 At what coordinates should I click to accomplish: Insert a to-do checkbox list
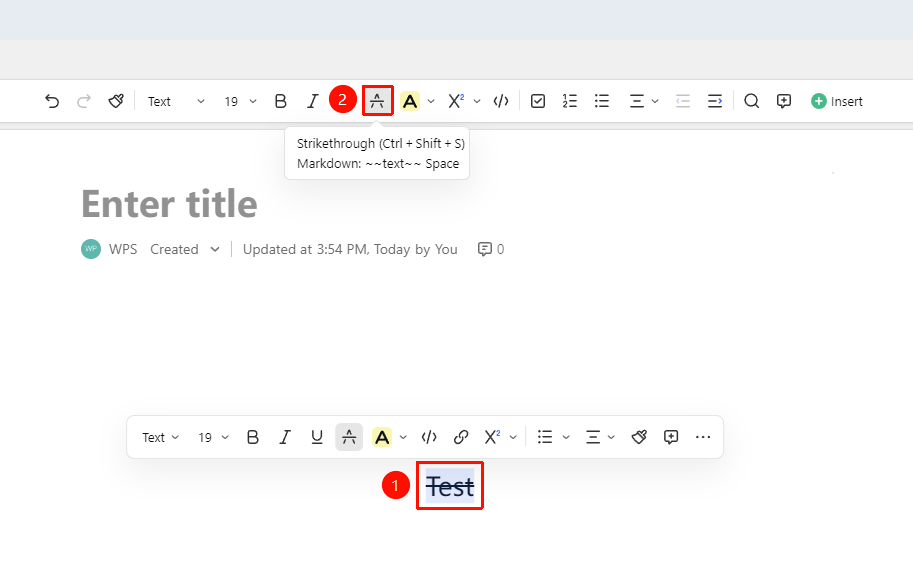pos(538,101)
